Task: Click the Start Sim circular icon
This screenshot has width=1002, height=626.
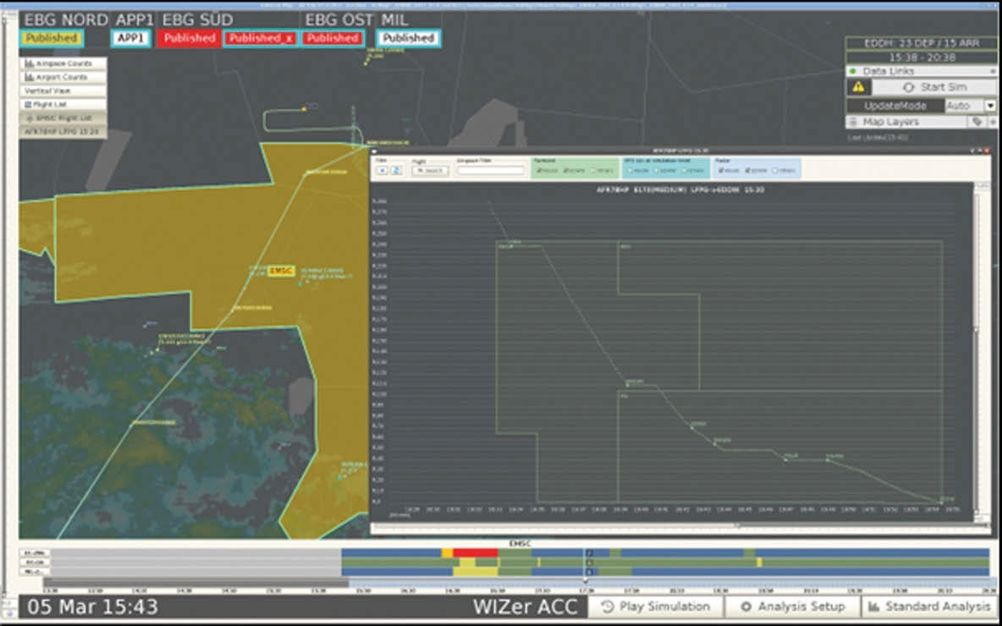Action: click(909, 87)
